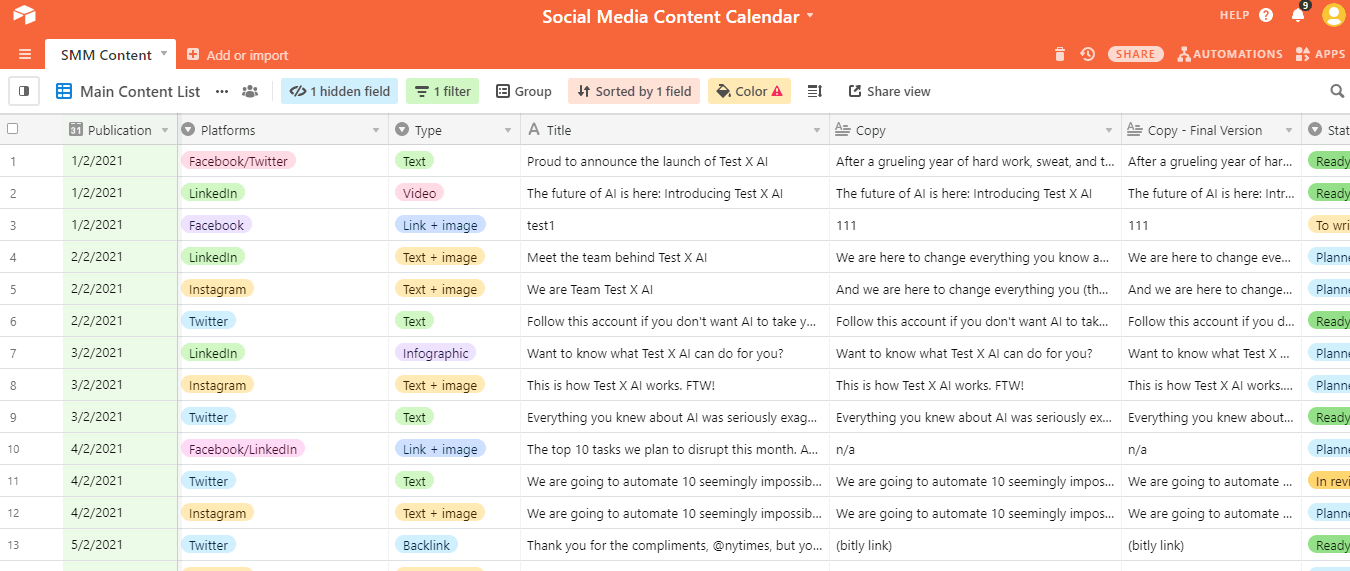
Task: Click the search magnifier icon
Action: [x=1337, y=91]
